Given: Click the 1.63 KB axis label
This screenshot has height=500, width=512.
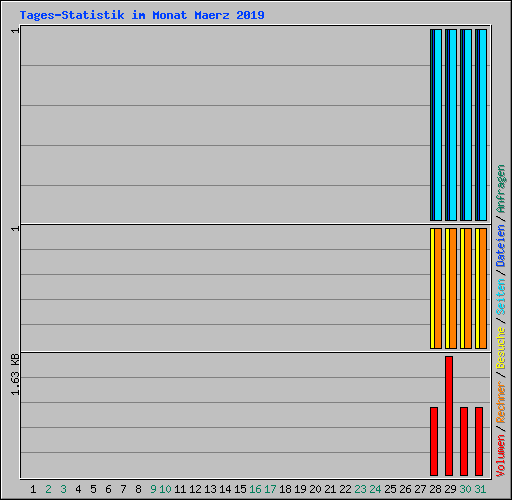Looking at the screenshot, I should click(15, 375).
